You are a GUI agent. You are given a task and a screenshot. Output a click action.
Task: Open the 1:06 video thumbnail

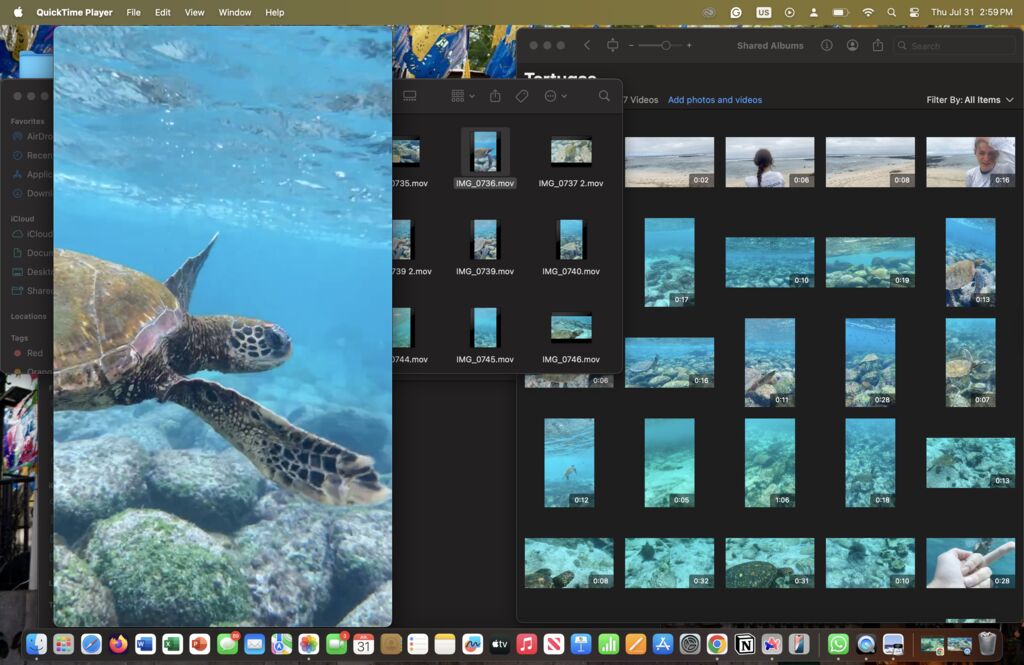click(x=769, y=462)
